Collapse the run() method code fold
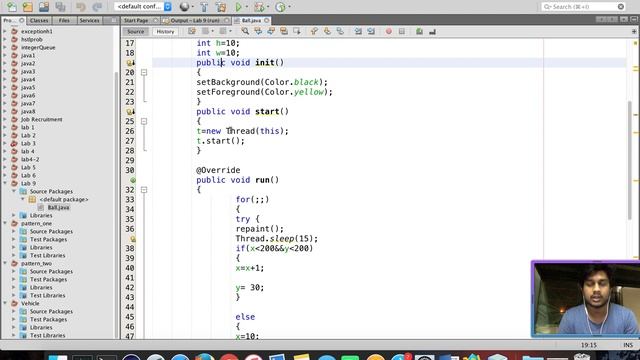The width and height of the screenshot is (640, 360). 144,190
